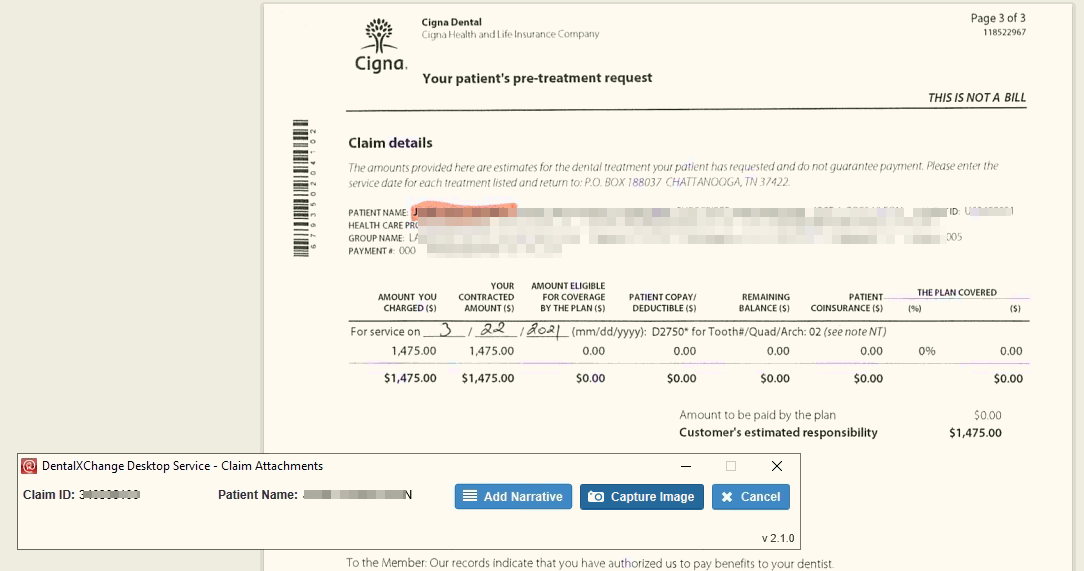1084x571 pixels.
Task: Click 'Cigna Health and Life Insurance Company' text
Action: pyautogui.click(x=510, y=34)
